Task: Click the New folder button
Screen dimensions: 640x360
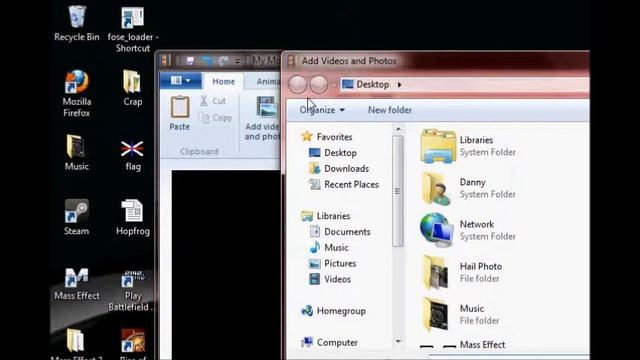Action: [390, 110]
